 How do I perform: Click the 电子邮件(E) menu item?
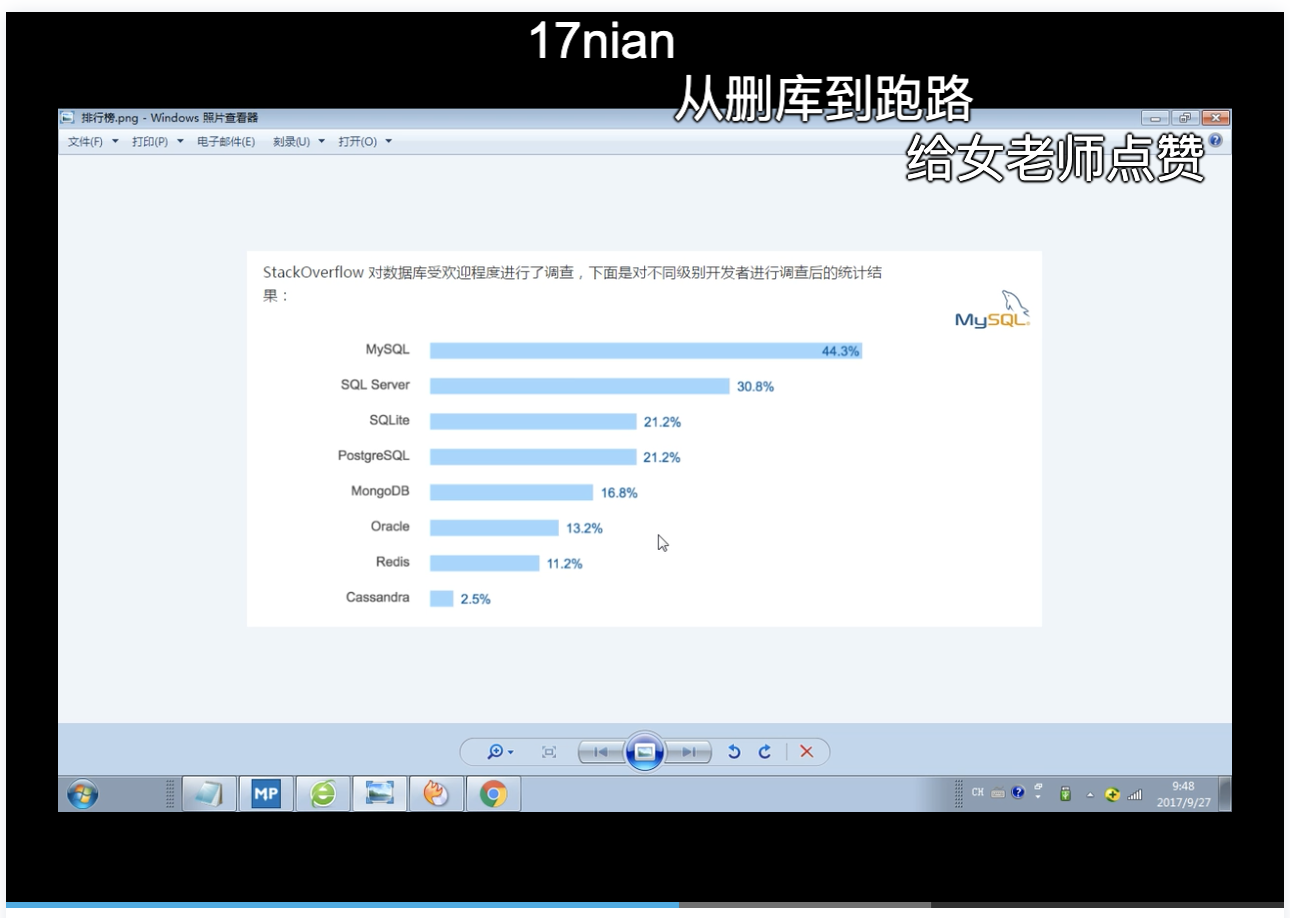point(225,142)
